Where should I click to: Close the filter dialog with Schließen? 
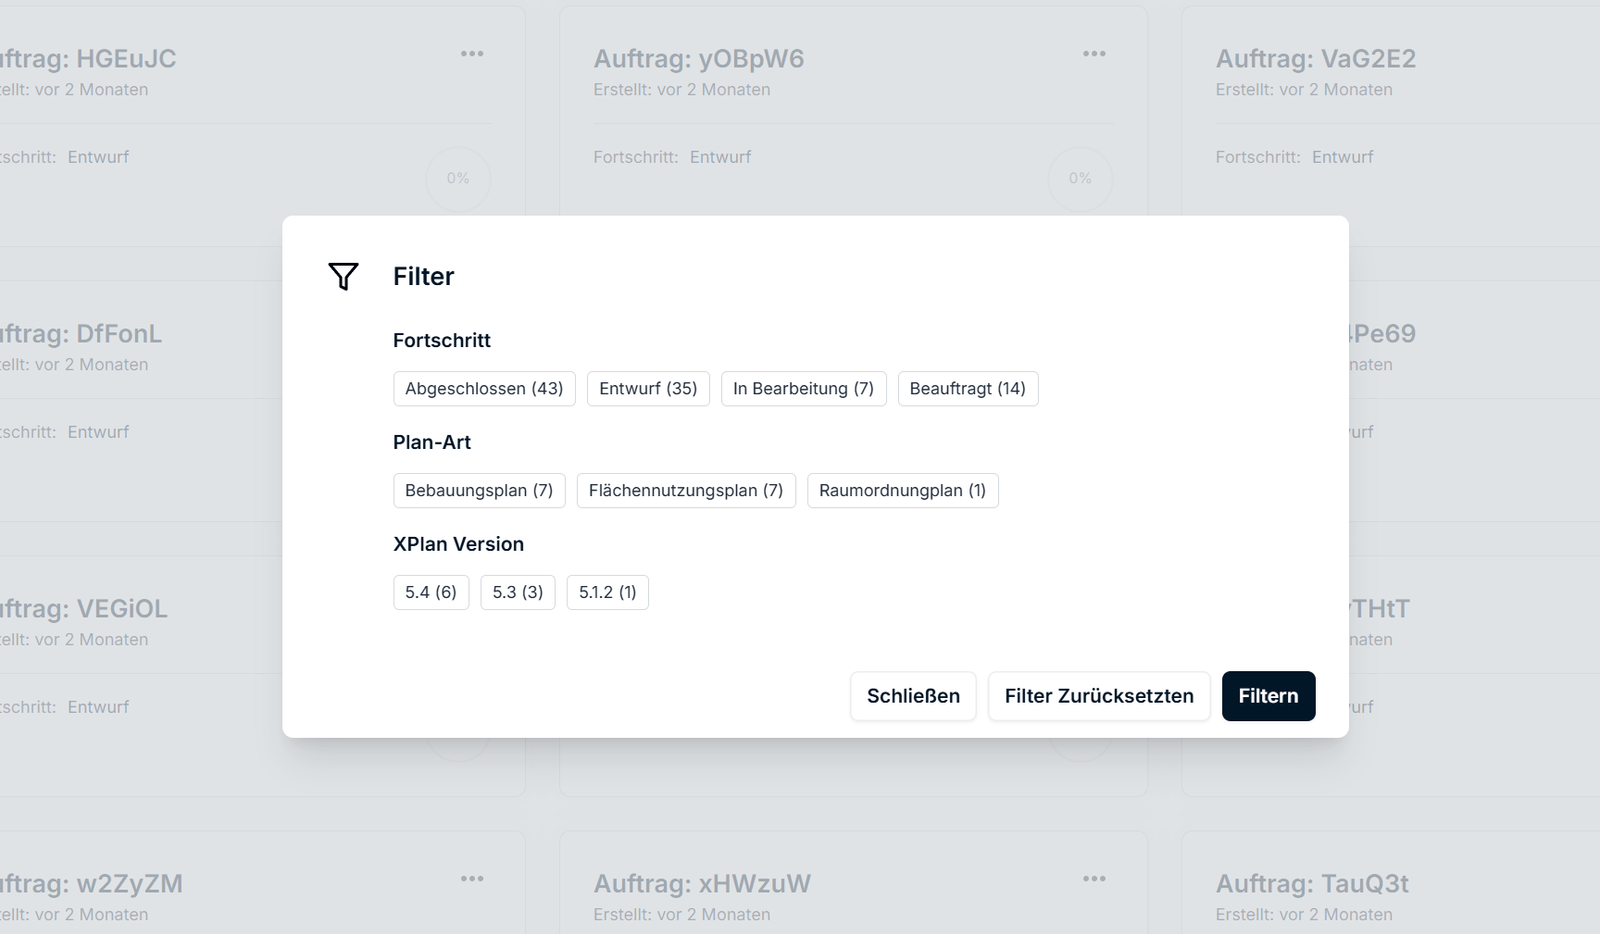[x=913, y=696]
